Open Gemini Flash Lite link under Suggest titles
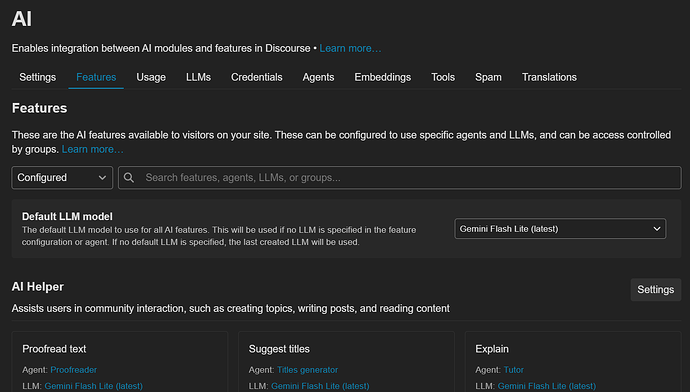The image size is (690, 392). [320, 386]
